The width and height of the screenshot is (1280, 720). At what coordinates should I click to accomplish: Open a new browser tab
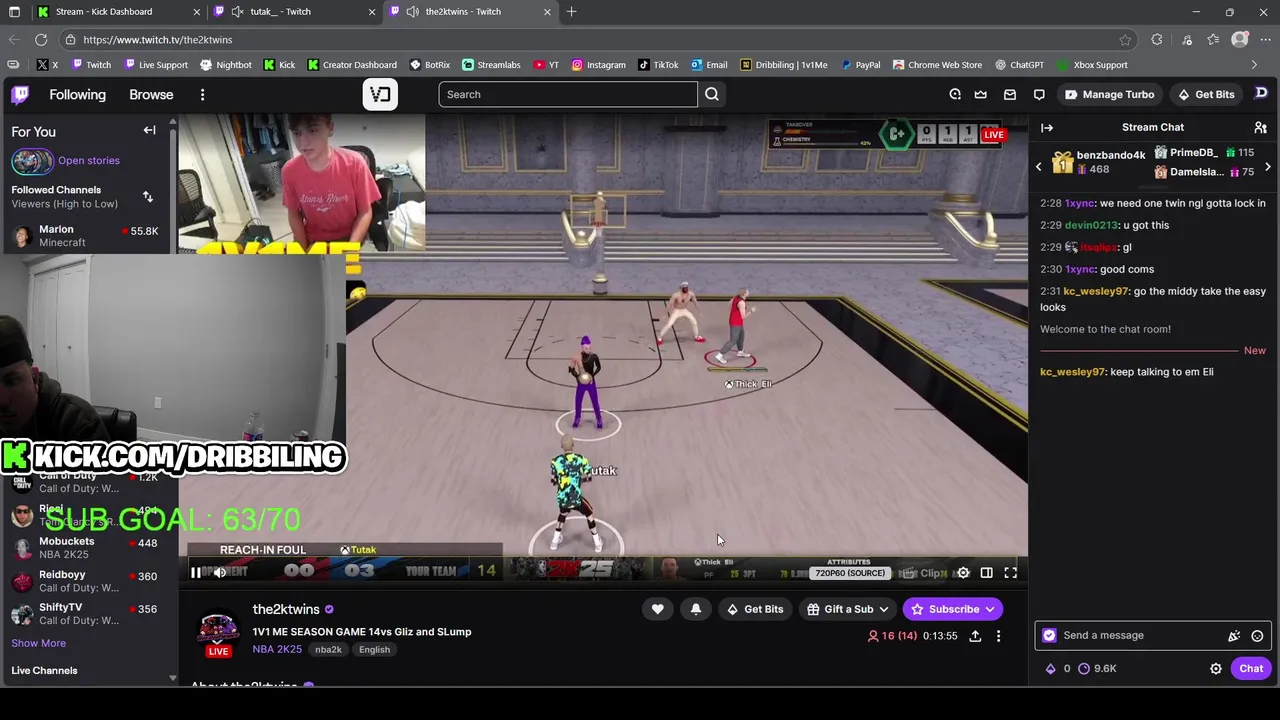coord(571,11)
